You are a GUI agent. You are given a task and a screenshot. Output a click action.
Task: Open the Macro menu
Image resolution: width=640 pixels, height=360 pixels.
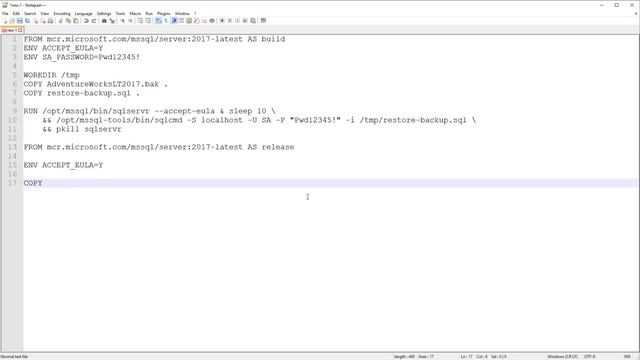136,13
